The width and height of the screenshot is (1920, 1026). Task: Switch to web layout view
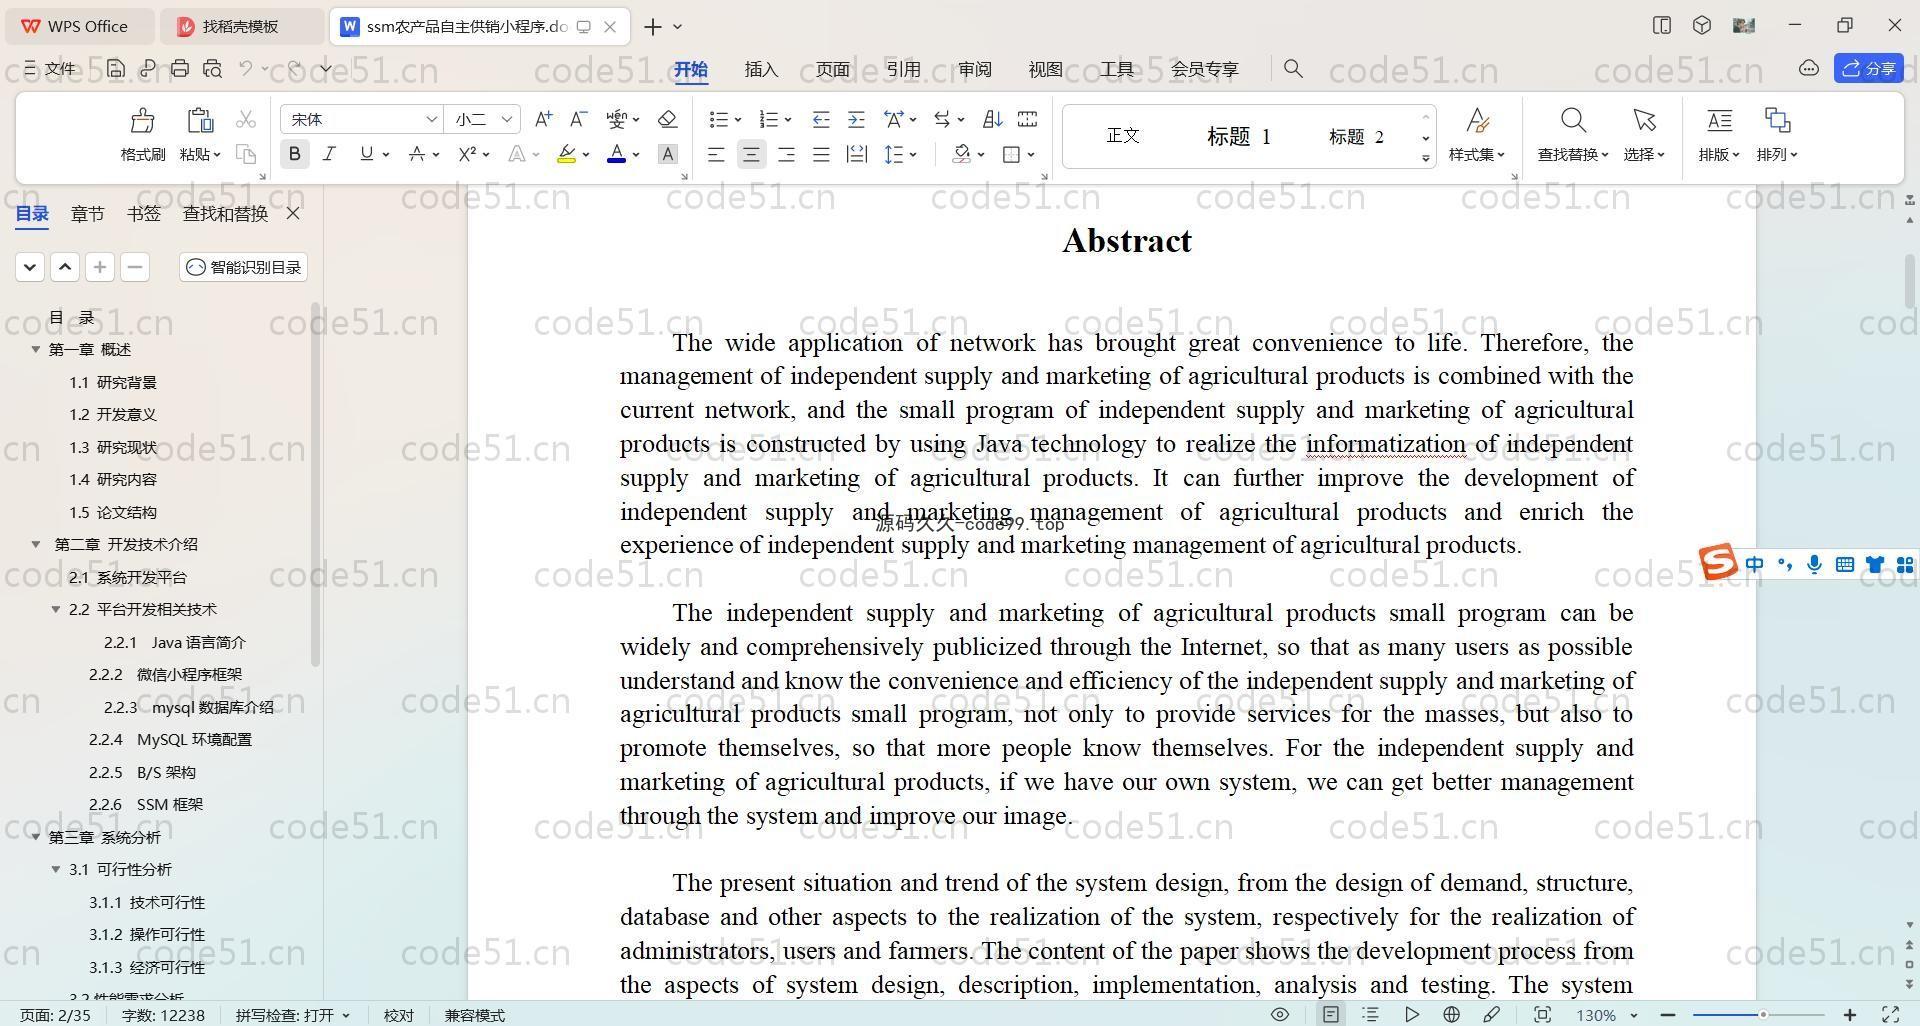click(x=1451, y=1014)
